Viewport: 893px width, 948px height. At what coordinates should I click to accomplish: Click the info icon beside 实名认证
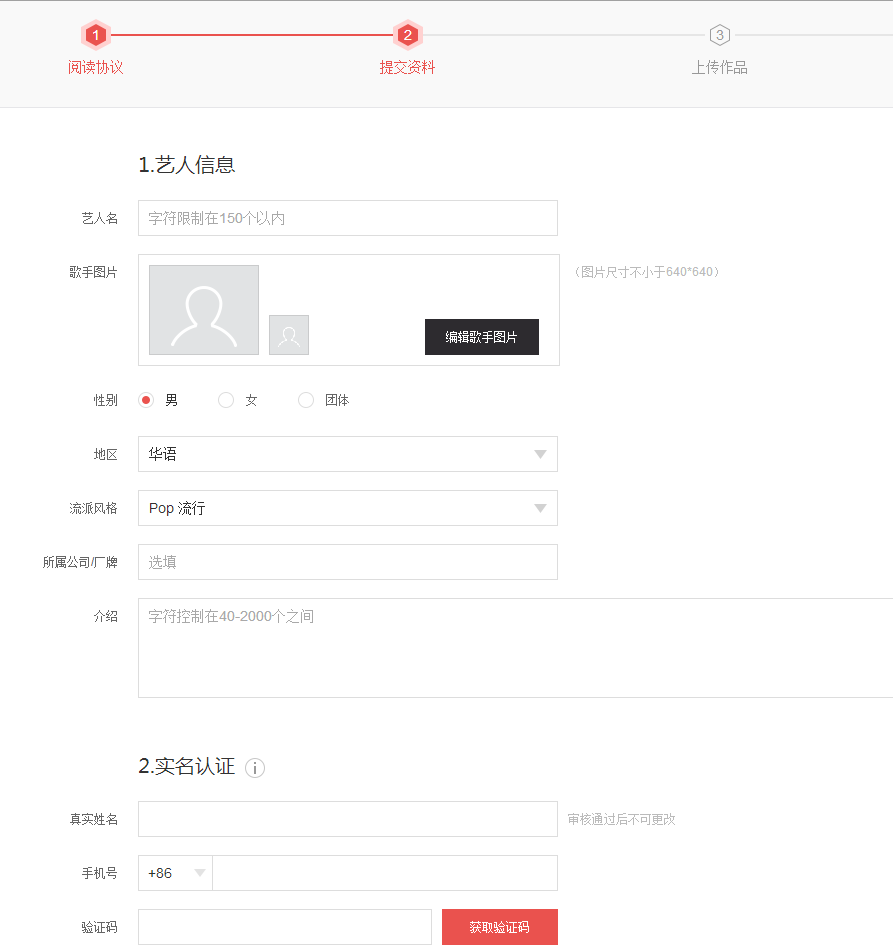(x=255, y=768)
